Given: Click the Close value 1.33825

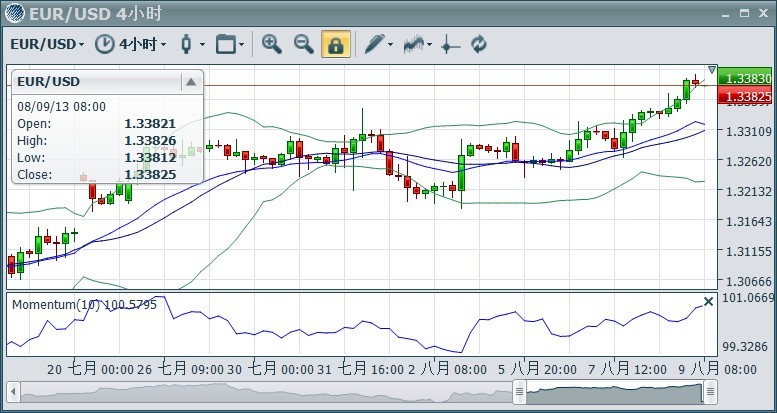Looking at the screenshot, I should tap(150, 175).
